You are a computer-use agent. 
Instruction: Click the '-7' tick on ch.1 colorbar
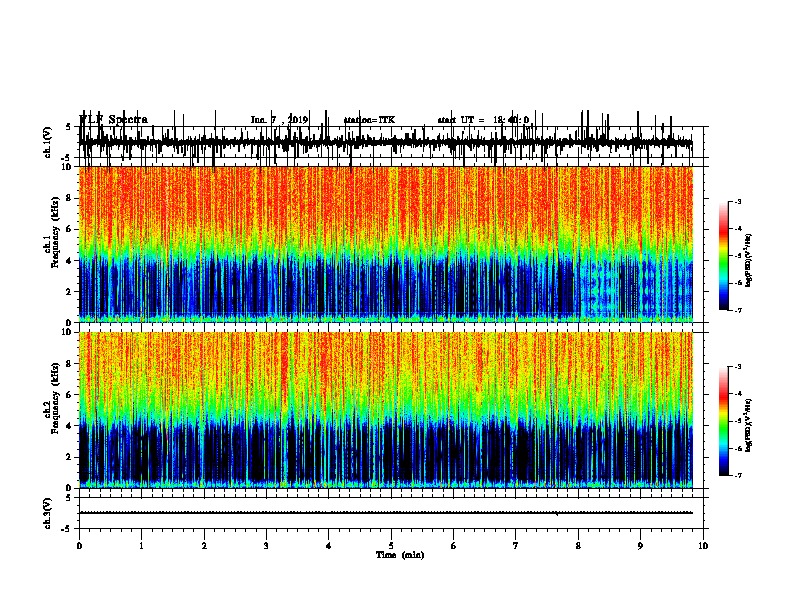737,310
